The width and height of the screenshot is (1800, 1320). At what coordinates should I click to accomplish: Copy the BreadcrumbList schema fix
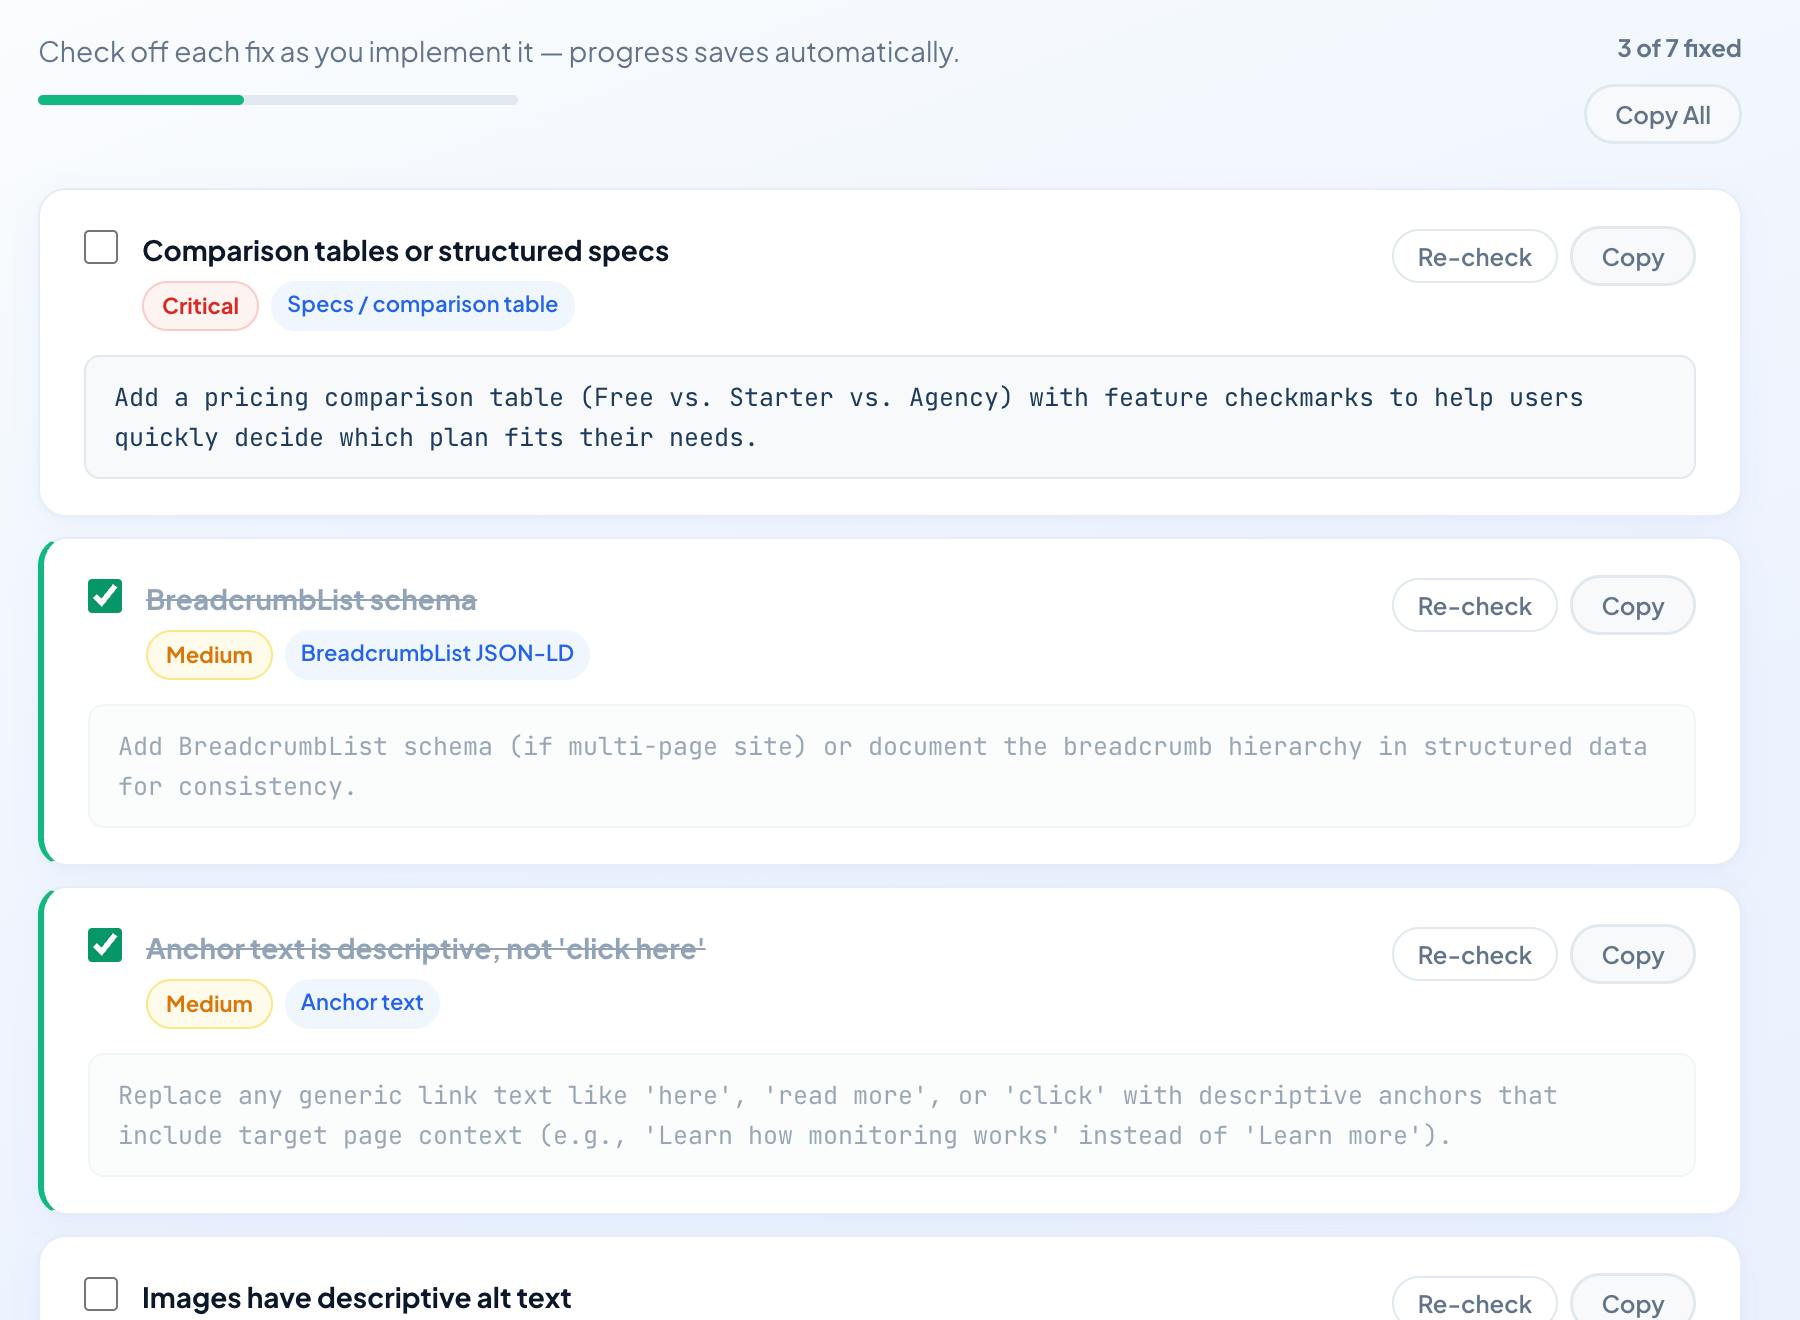tap(1632, 606)
